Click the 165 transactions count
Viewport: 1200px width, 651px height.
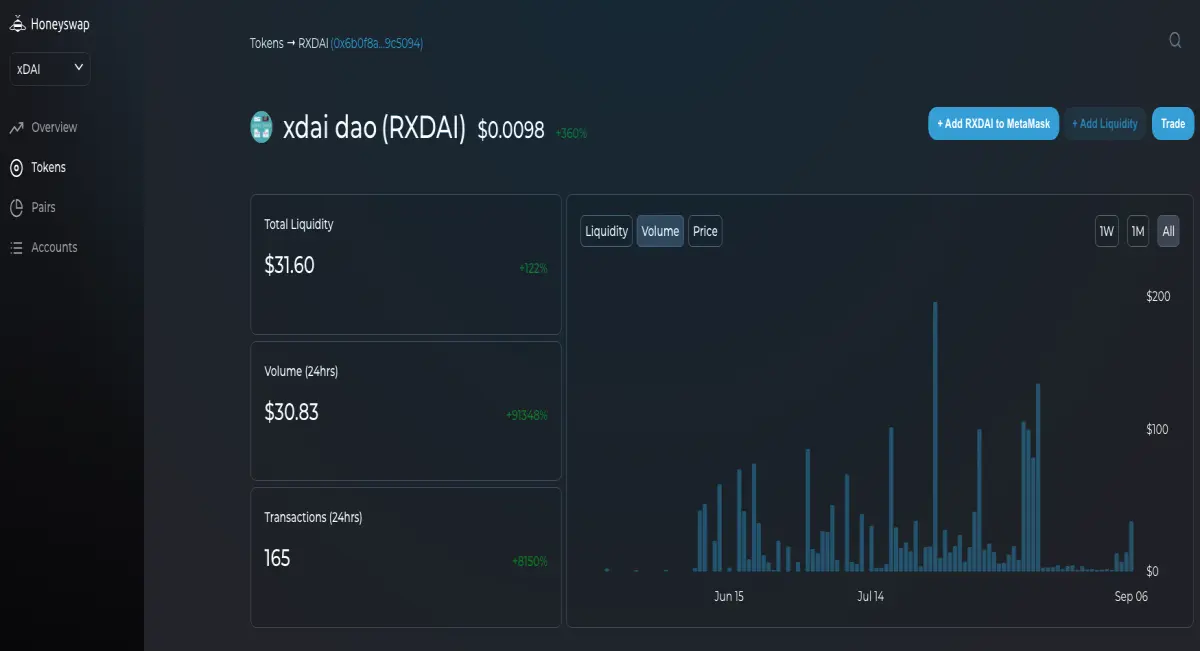coord(277,558)
